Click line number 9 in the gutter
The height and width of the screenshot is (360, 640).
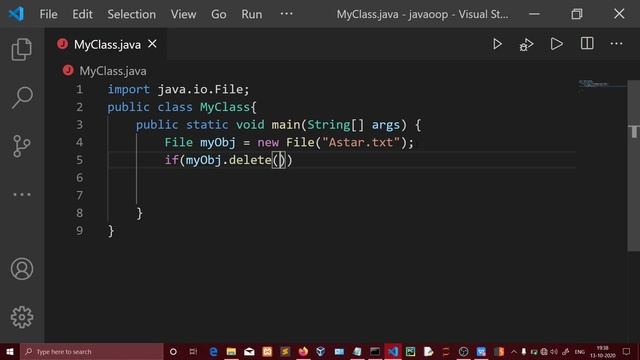coord(79,231)
